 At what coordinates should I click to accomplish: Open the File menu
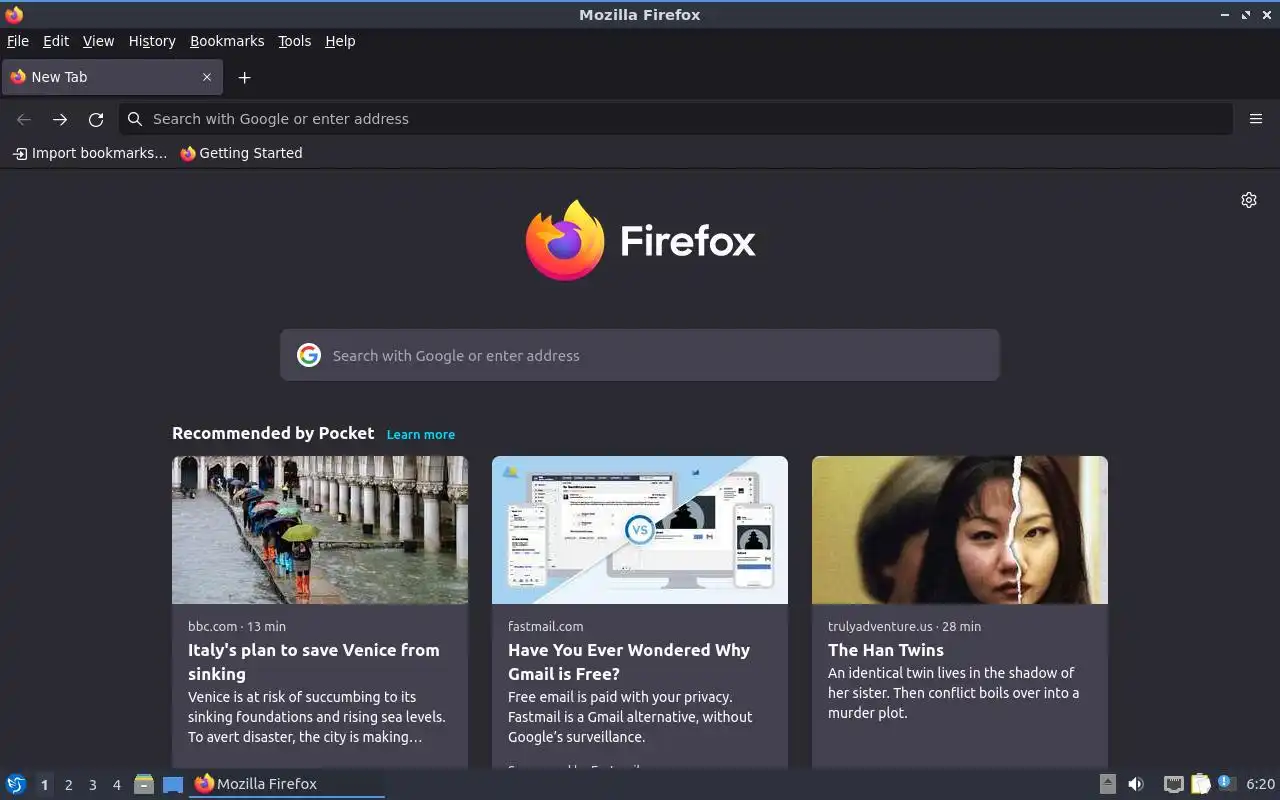pyautogui.click(x=18, y=41)
